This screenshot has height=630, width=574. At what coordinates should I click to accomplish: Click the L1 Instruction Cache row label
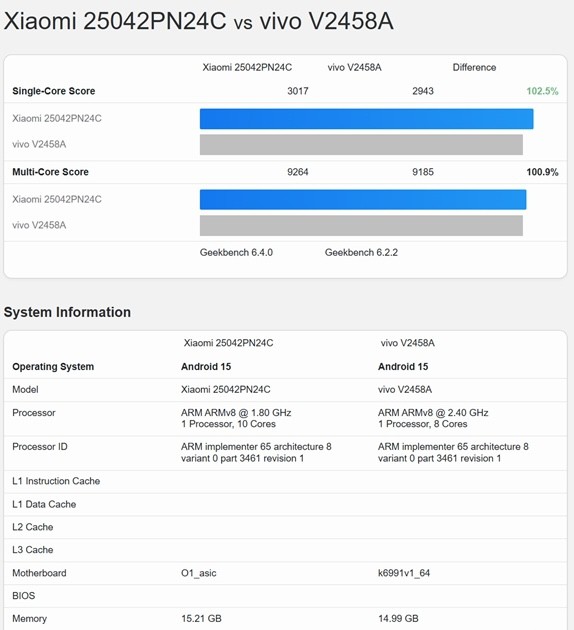pyautogui.click(x=56, y=481)
